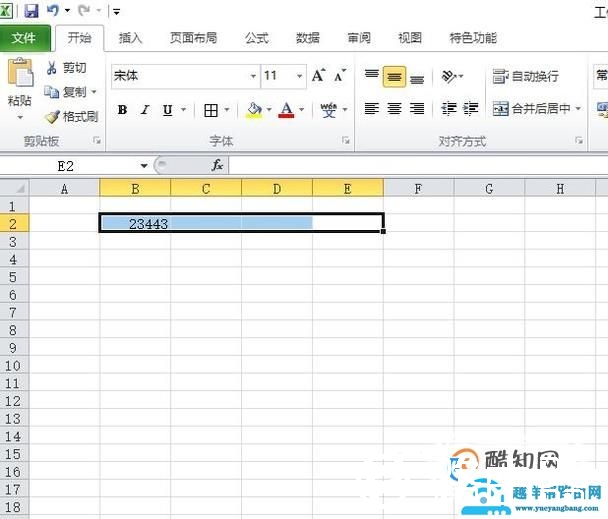
Task: Expand the font color dropdown arrow
Action: 302,110
